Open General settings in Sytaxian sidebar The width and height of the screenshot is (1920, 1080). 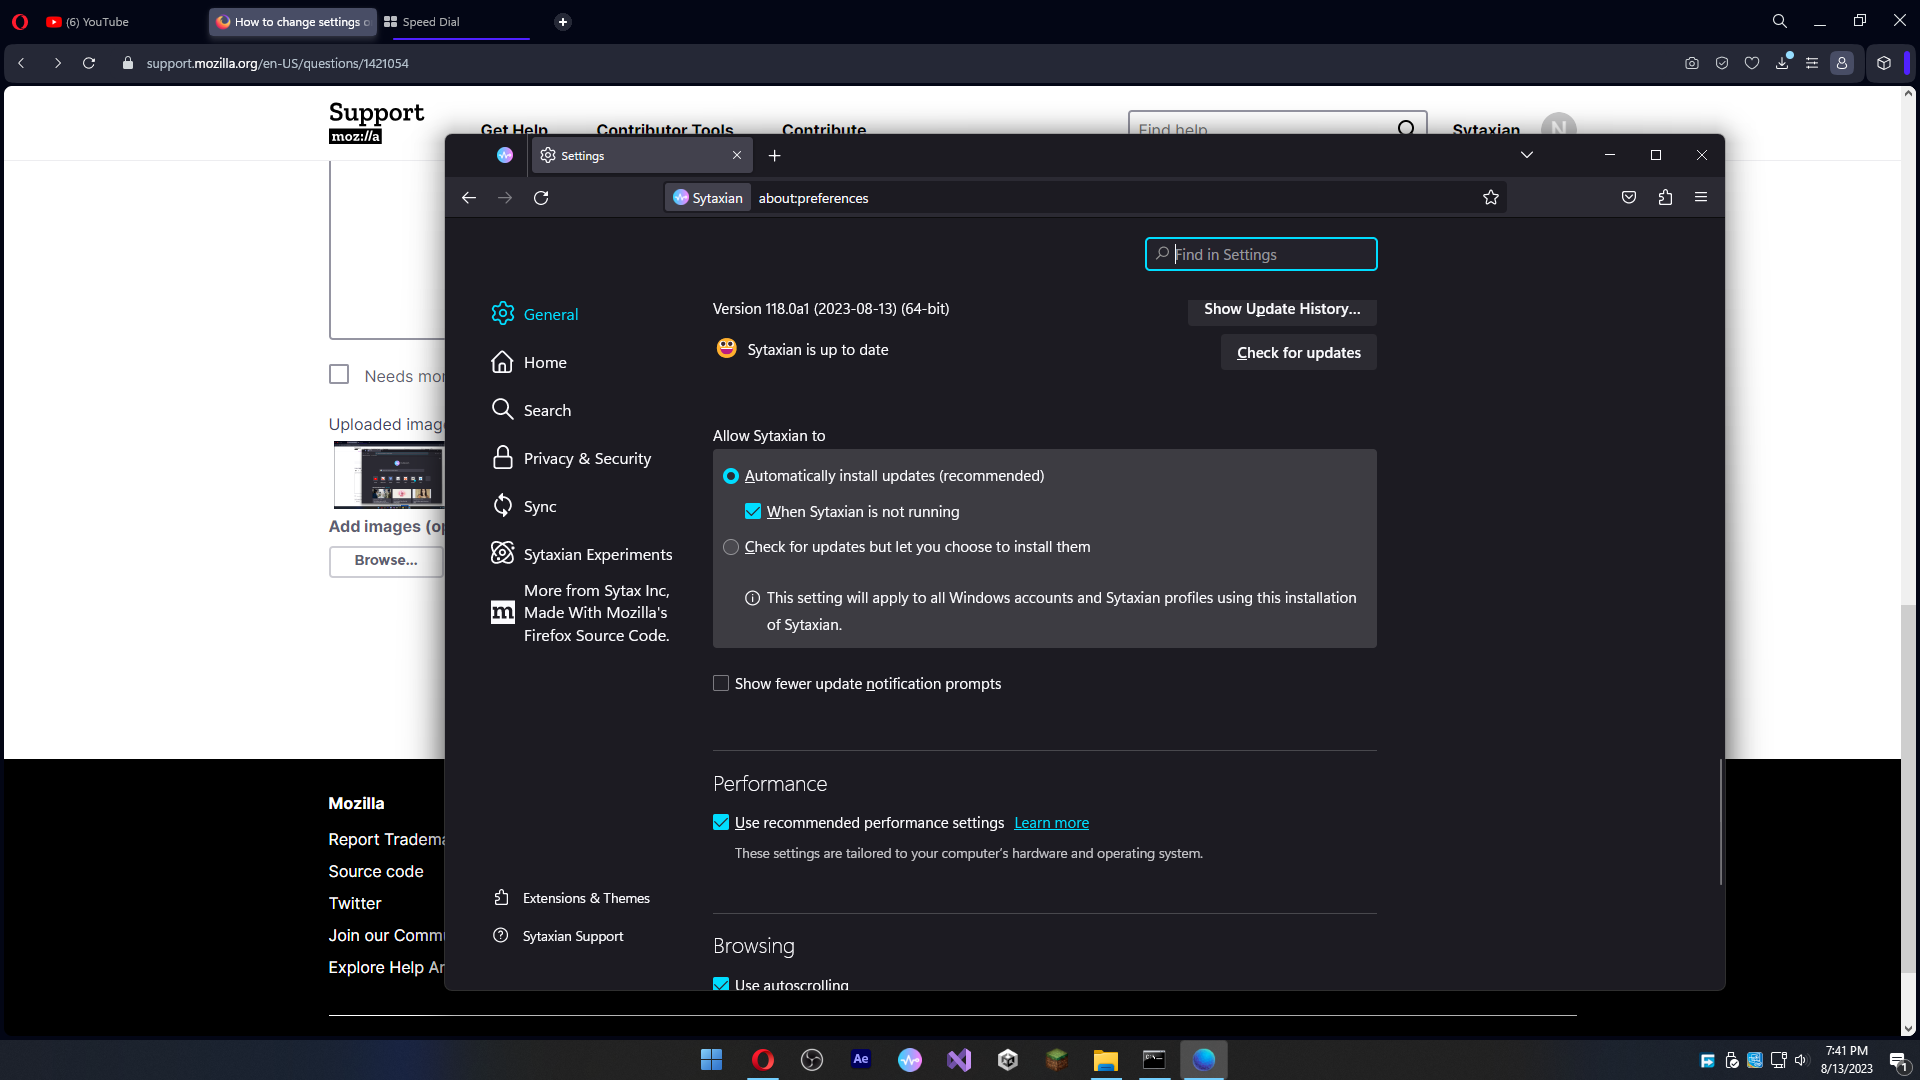click(x=535, y=314)
